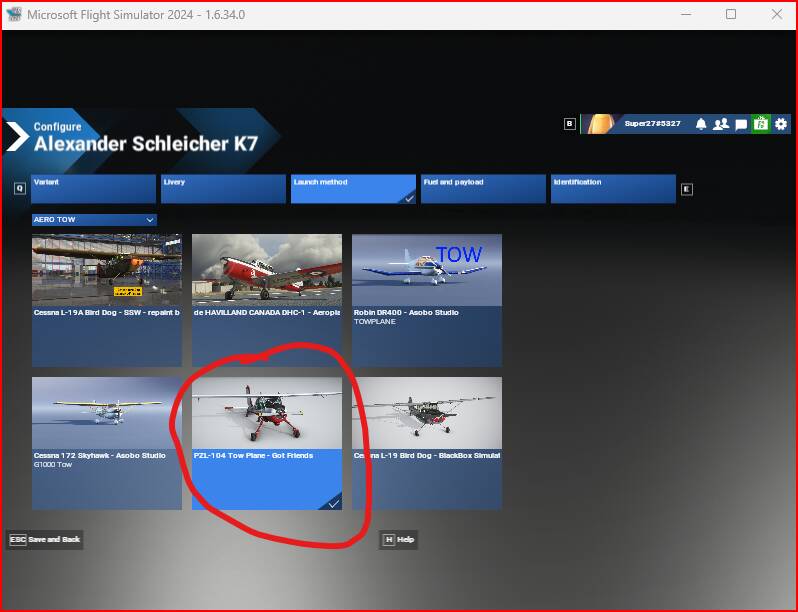Expand the AERO TOW dropdown

coord(94,220)
